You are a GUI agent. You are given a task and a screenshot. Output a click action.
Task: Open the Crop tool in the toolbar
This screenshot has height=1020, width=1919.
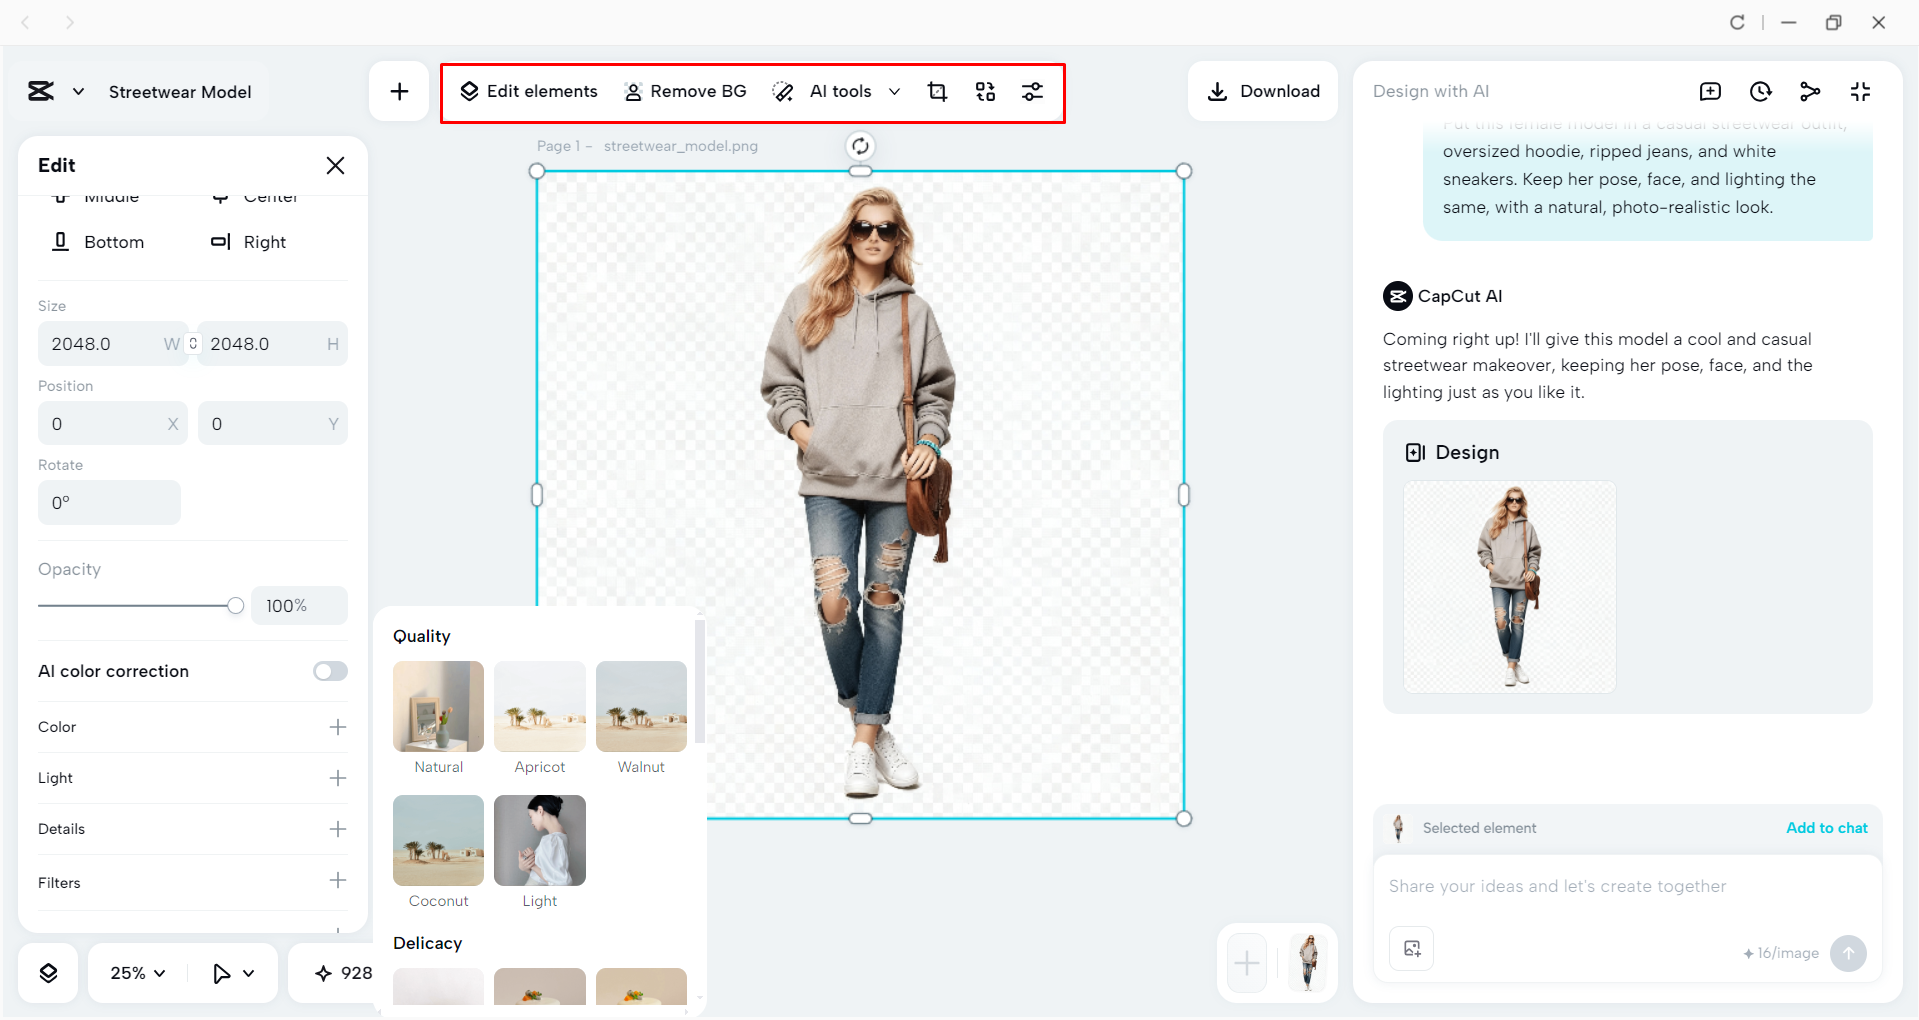[937, 92]
